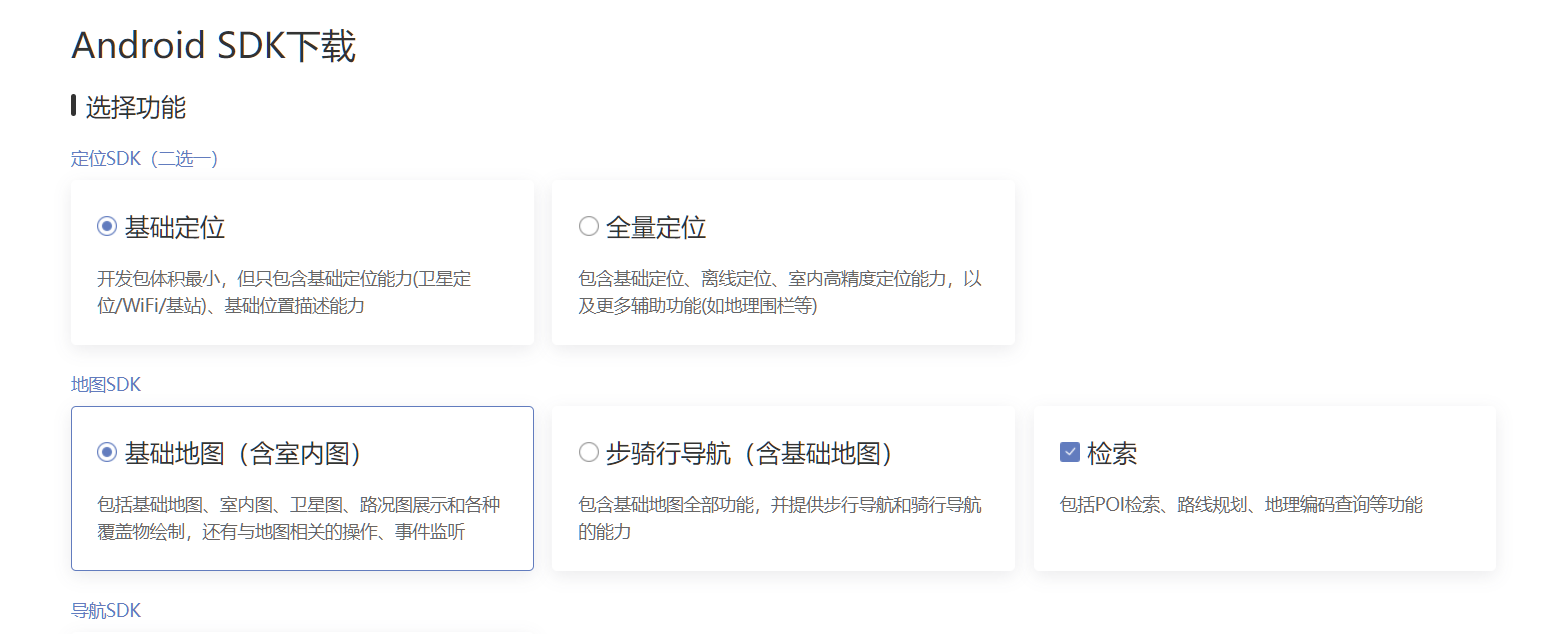Viewport: 1565px width, 634px height.
Task: Click the 导航SDK section label
Action: click(107, 610)
